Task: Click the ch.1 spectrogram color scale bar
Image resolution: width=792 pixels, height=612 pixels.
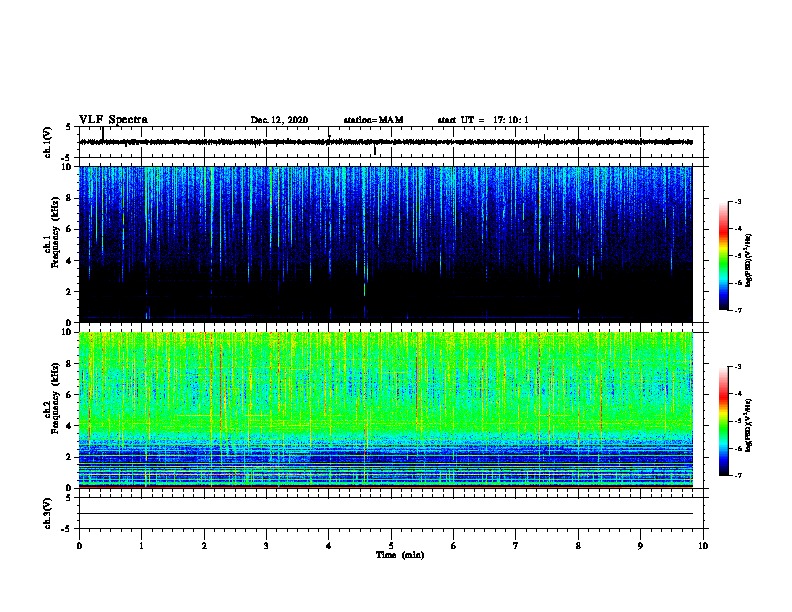Action: coord(724,256)
